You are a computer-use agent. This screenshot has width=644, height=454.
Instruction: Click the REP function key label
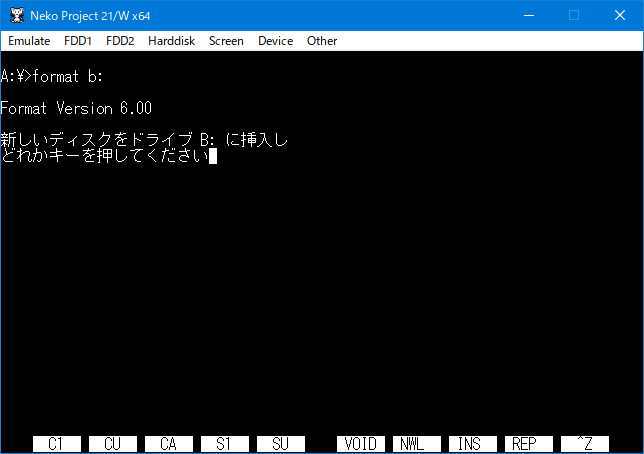coord(529,444)
